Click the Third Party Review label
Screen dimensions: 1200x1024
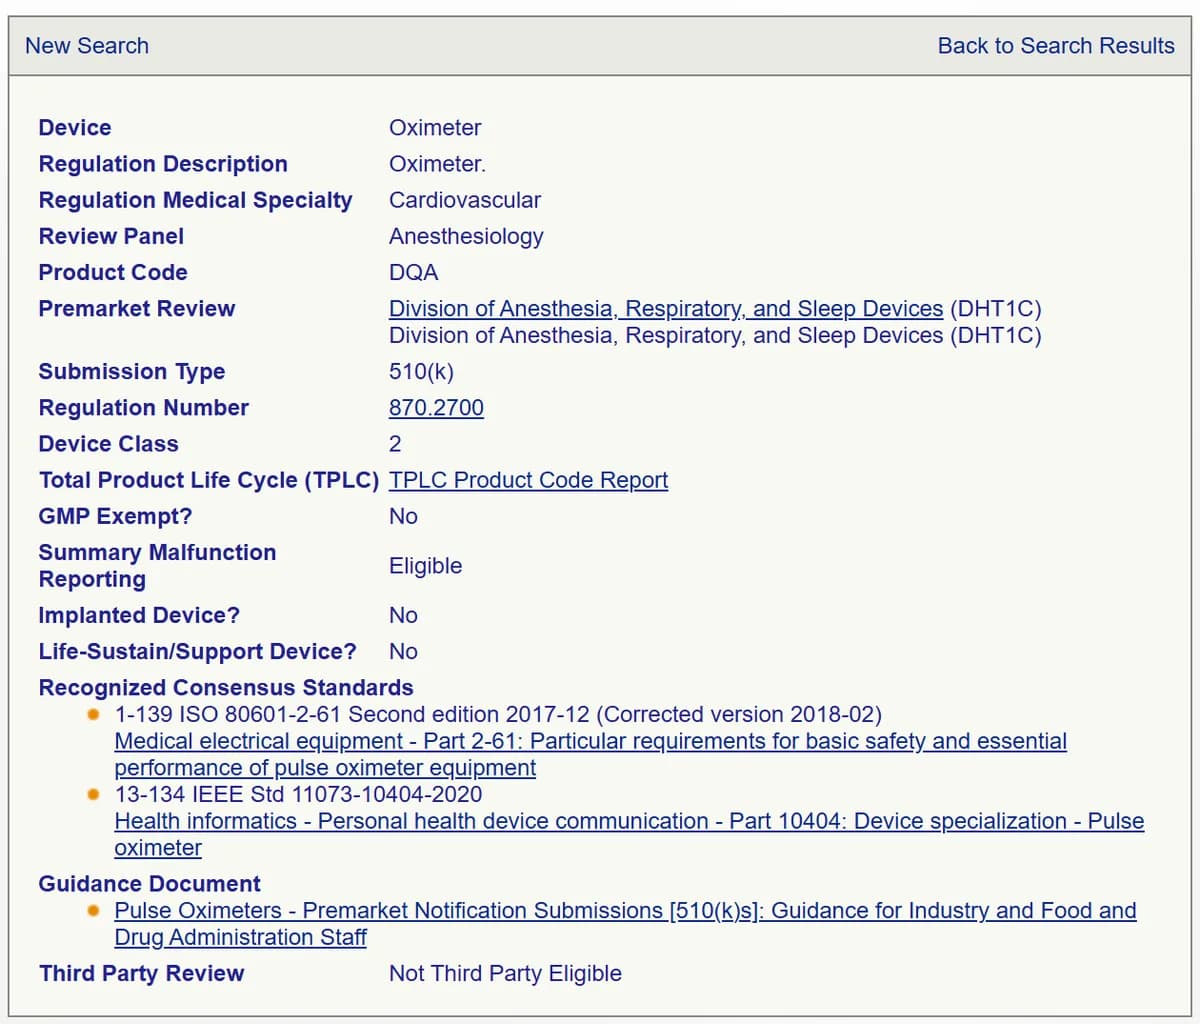141,974
